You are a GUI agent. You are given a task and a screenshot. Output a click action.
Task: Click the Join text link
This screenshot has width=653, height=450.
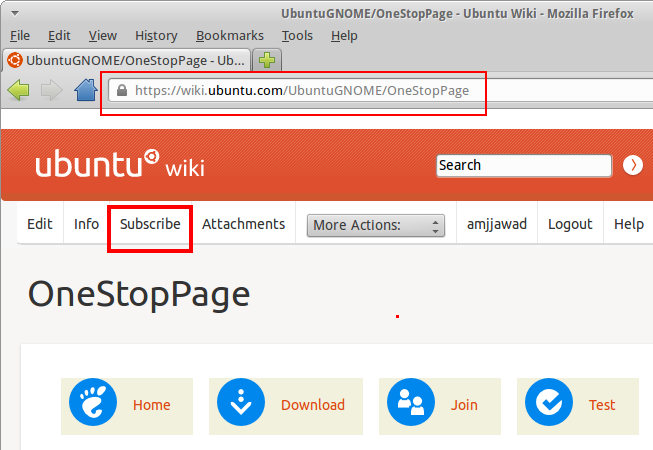[x=464, y=405]
